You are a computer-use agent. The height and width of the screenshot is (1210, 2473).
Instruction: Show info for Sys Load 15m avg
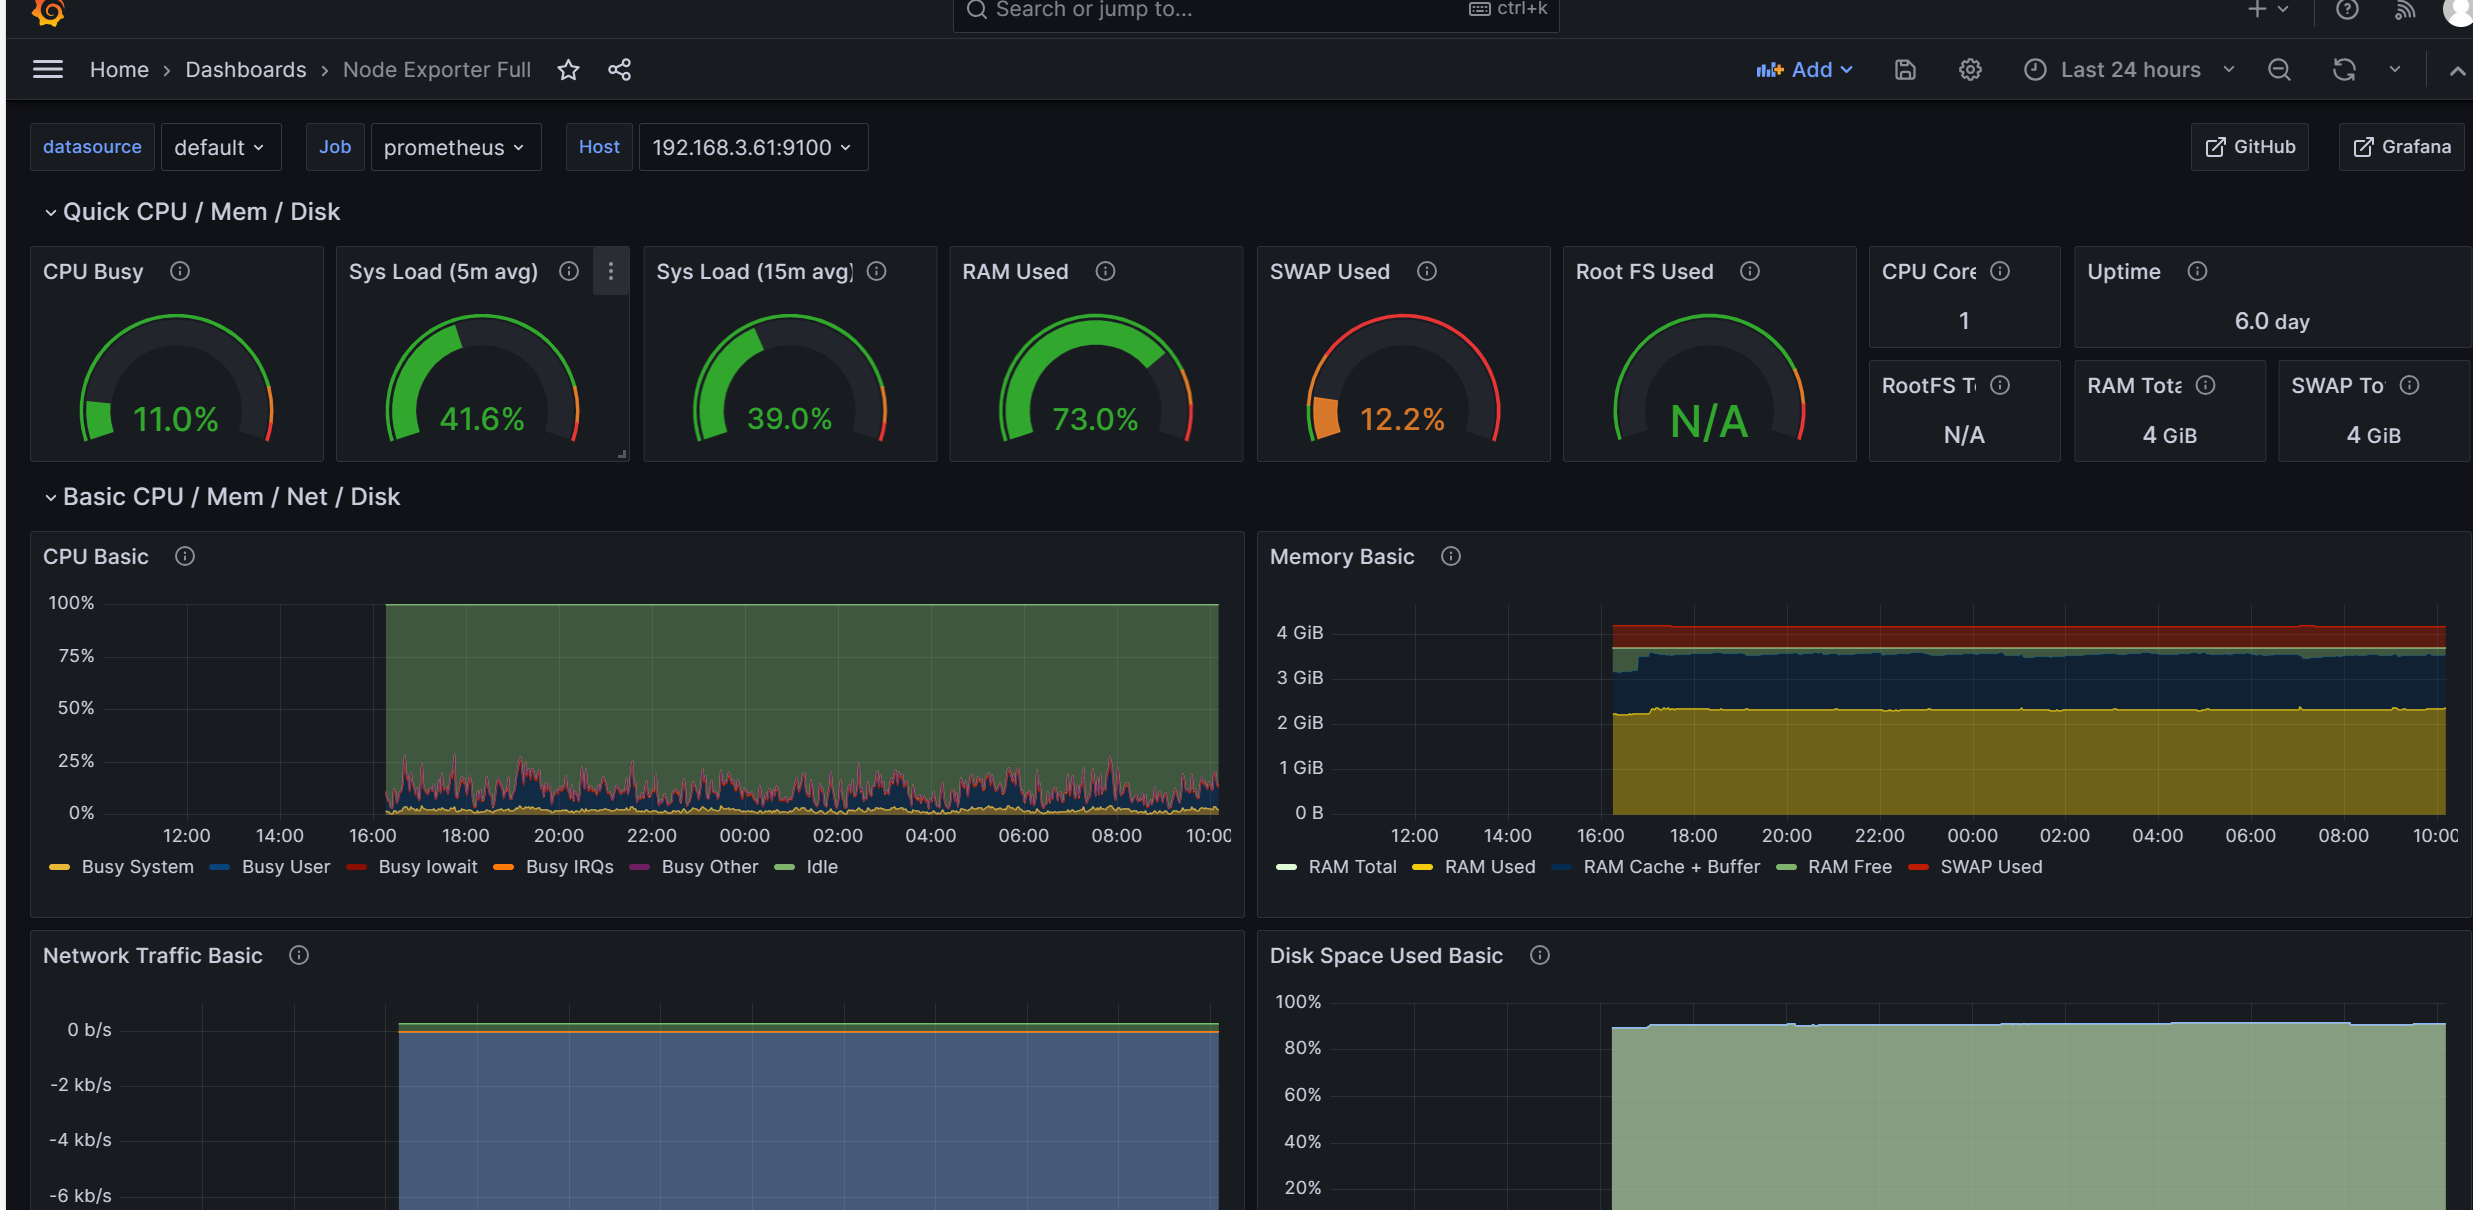[x=877, y=271]
